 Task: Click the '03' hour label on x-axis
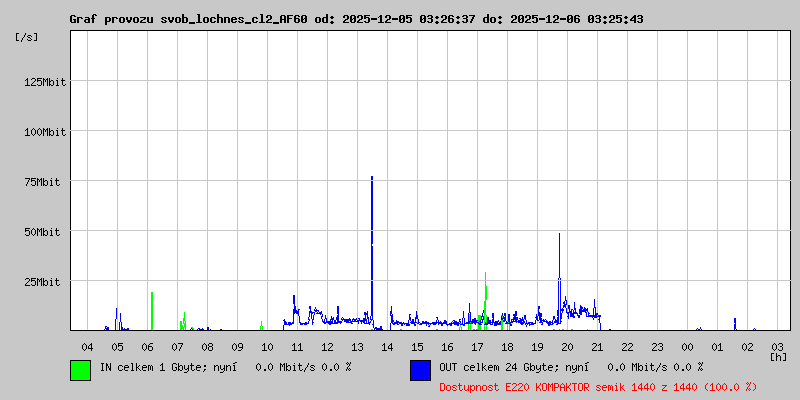click(777, 347)
